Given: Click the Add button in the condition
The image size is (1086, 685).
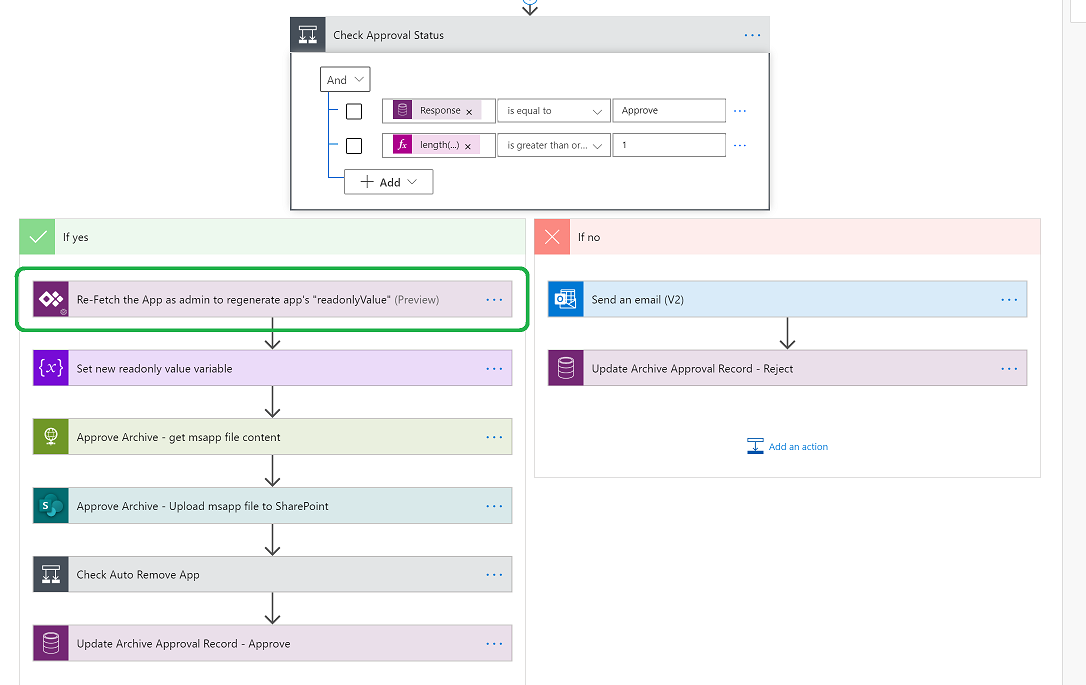Looking at the screenshot, I should [388, 182].
